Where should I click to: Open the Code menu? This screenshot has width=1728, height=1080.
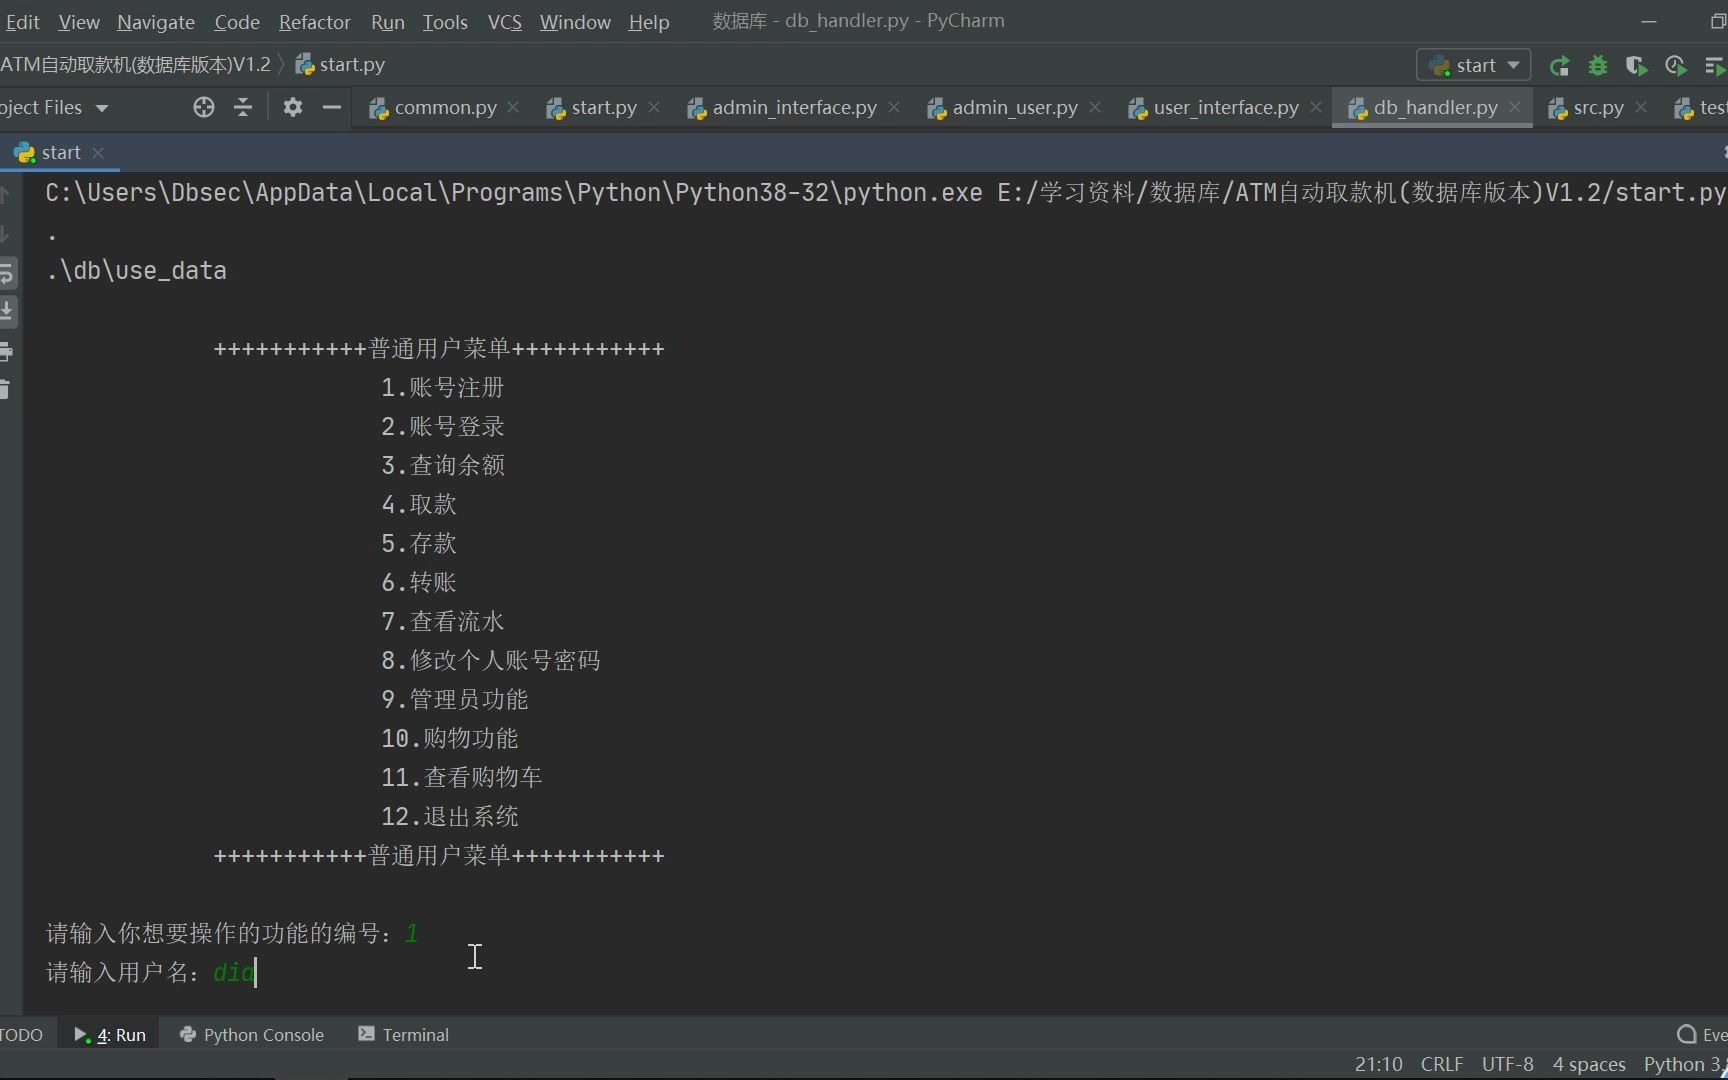pos(237,22)
